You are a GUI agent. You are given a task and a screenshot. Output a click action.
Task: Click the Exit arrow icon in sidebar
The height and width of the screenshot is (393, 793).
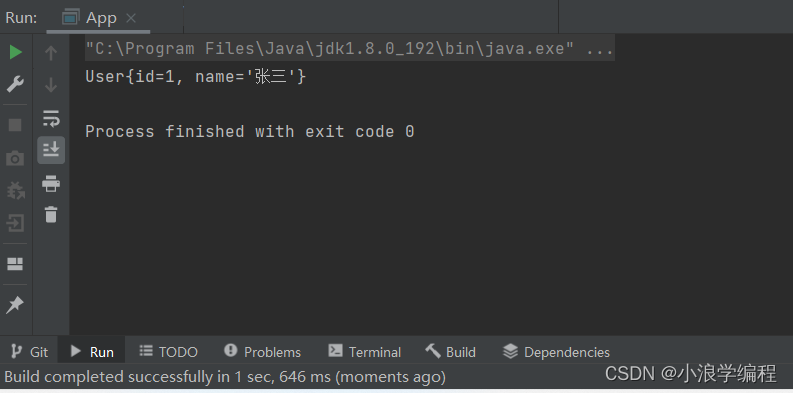click(15, 223)
